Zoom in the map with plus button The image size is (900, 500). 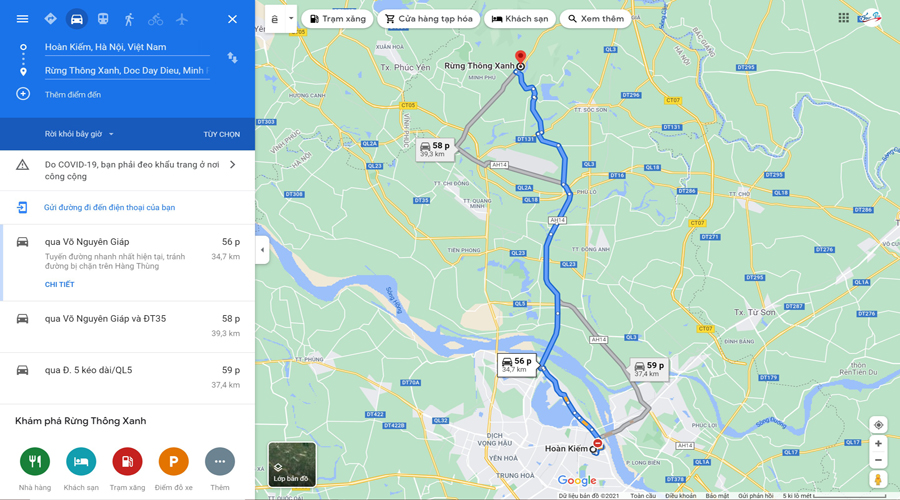878,444
